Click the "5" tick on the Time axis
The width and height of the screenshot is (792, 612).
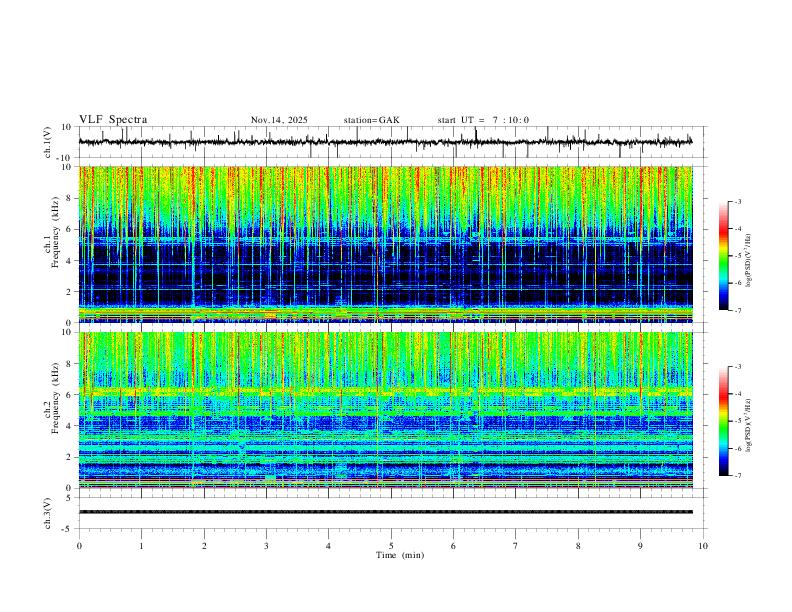click(391, 546)
